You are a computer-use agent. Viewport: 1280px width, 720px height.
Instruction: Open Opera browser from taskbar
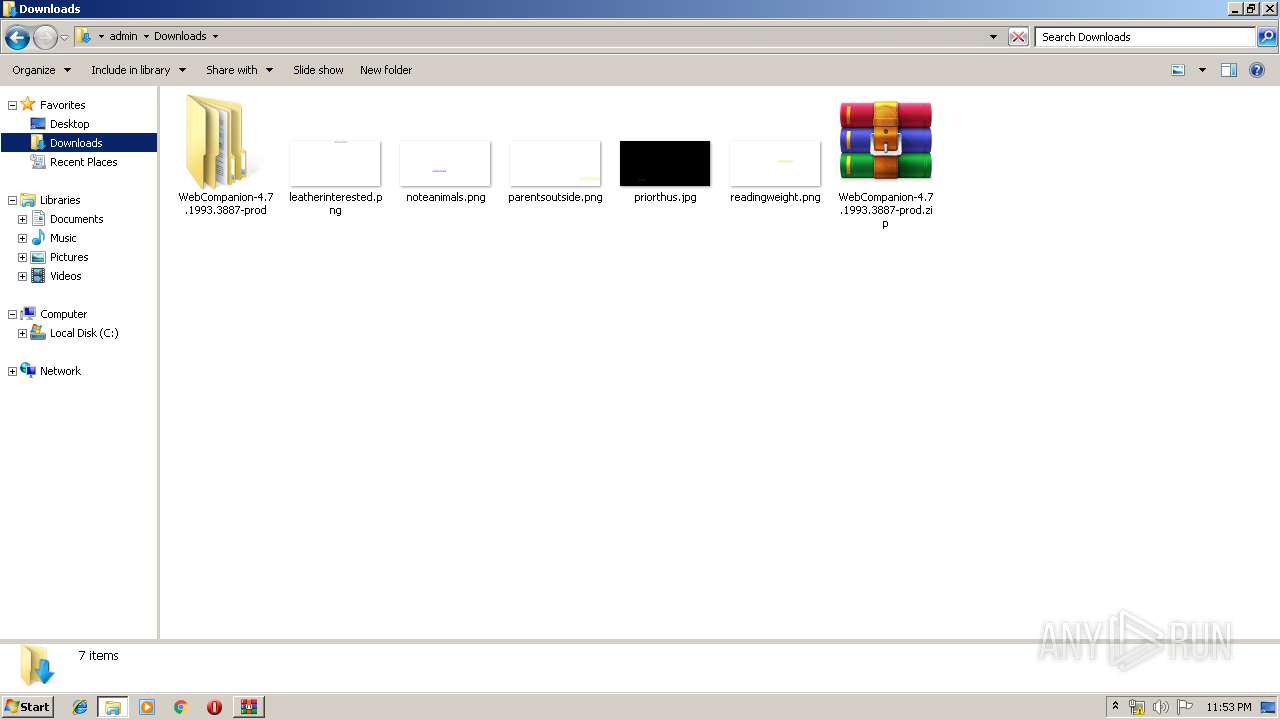click(x=214, y=707)
